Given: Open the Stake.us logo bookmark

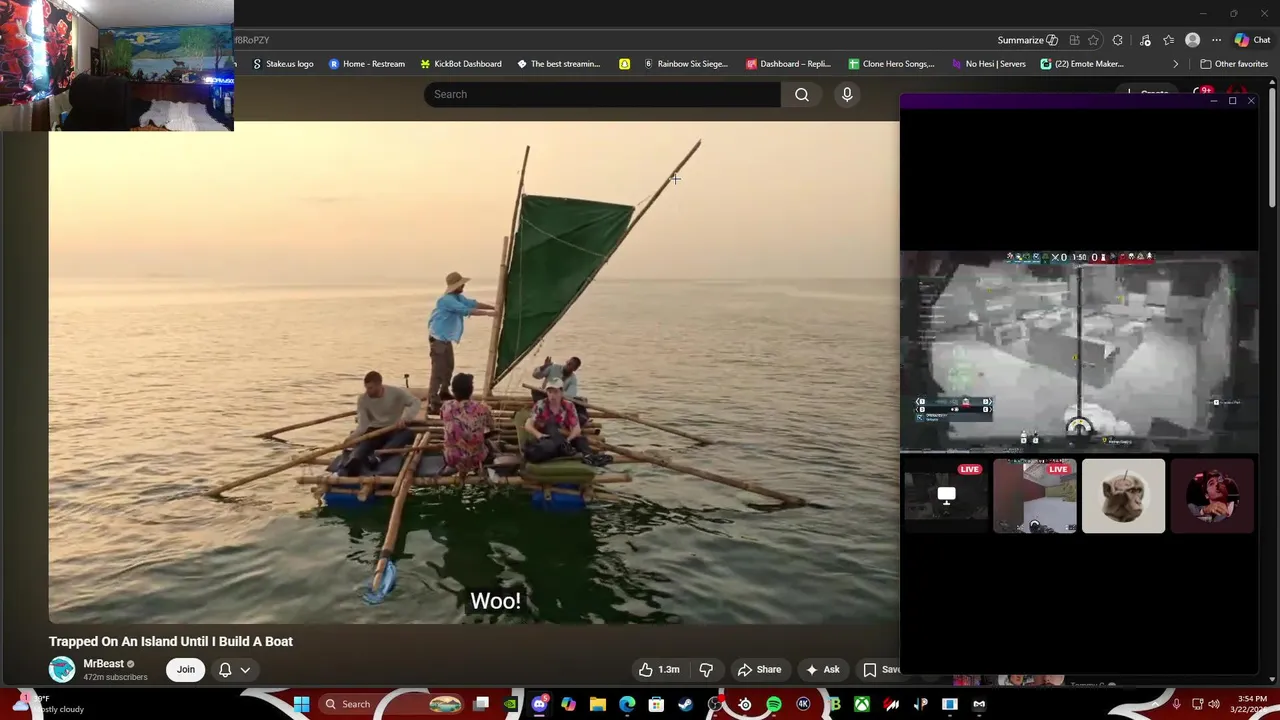Looking at the screenshot, I should tap(283, 64).
